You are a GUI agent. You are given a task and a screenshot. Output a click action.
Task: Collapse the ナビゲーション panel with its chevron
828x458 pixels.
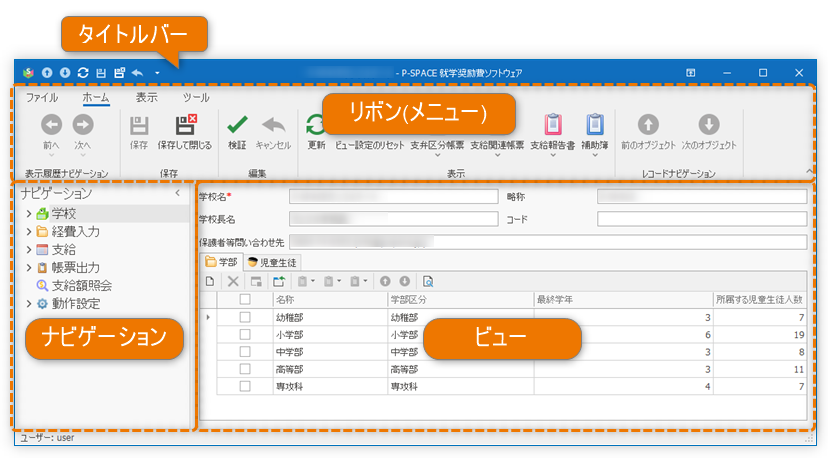[x=178, y=193]
